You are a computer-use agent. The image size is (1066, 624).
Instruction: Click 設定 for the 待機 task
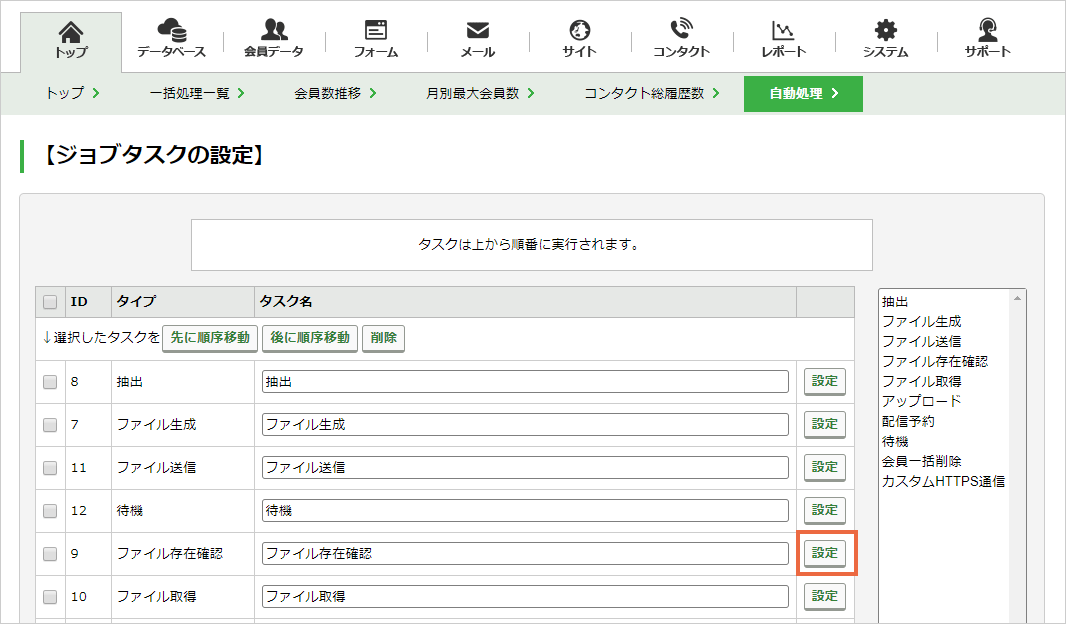click(825, 510)
